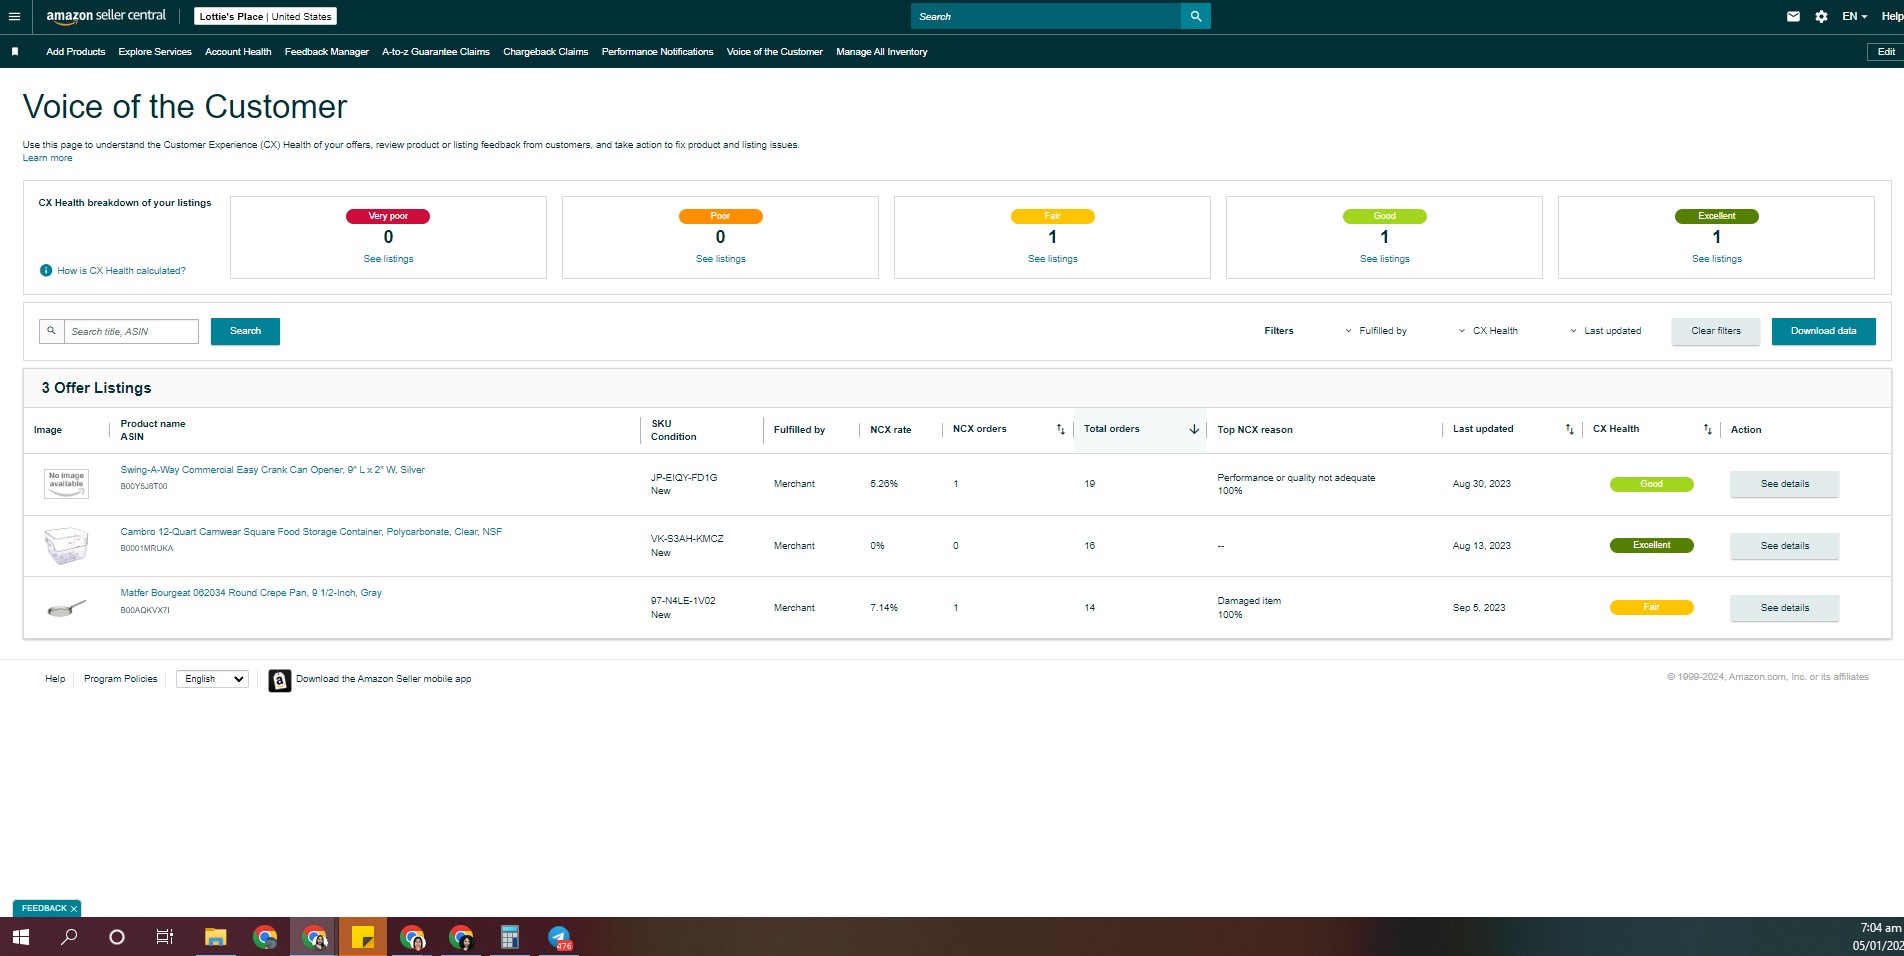Image resolution: width=1904 pixels, height=956 pixels.
Task: Go to Chargeback Claims
Action: (546, 52)
